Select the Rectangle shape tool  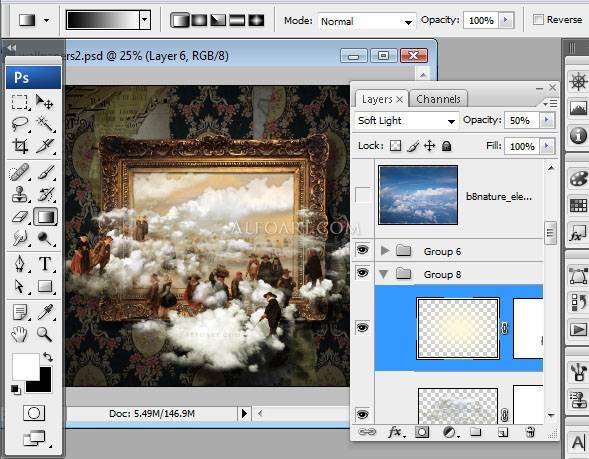pos(45,287)
